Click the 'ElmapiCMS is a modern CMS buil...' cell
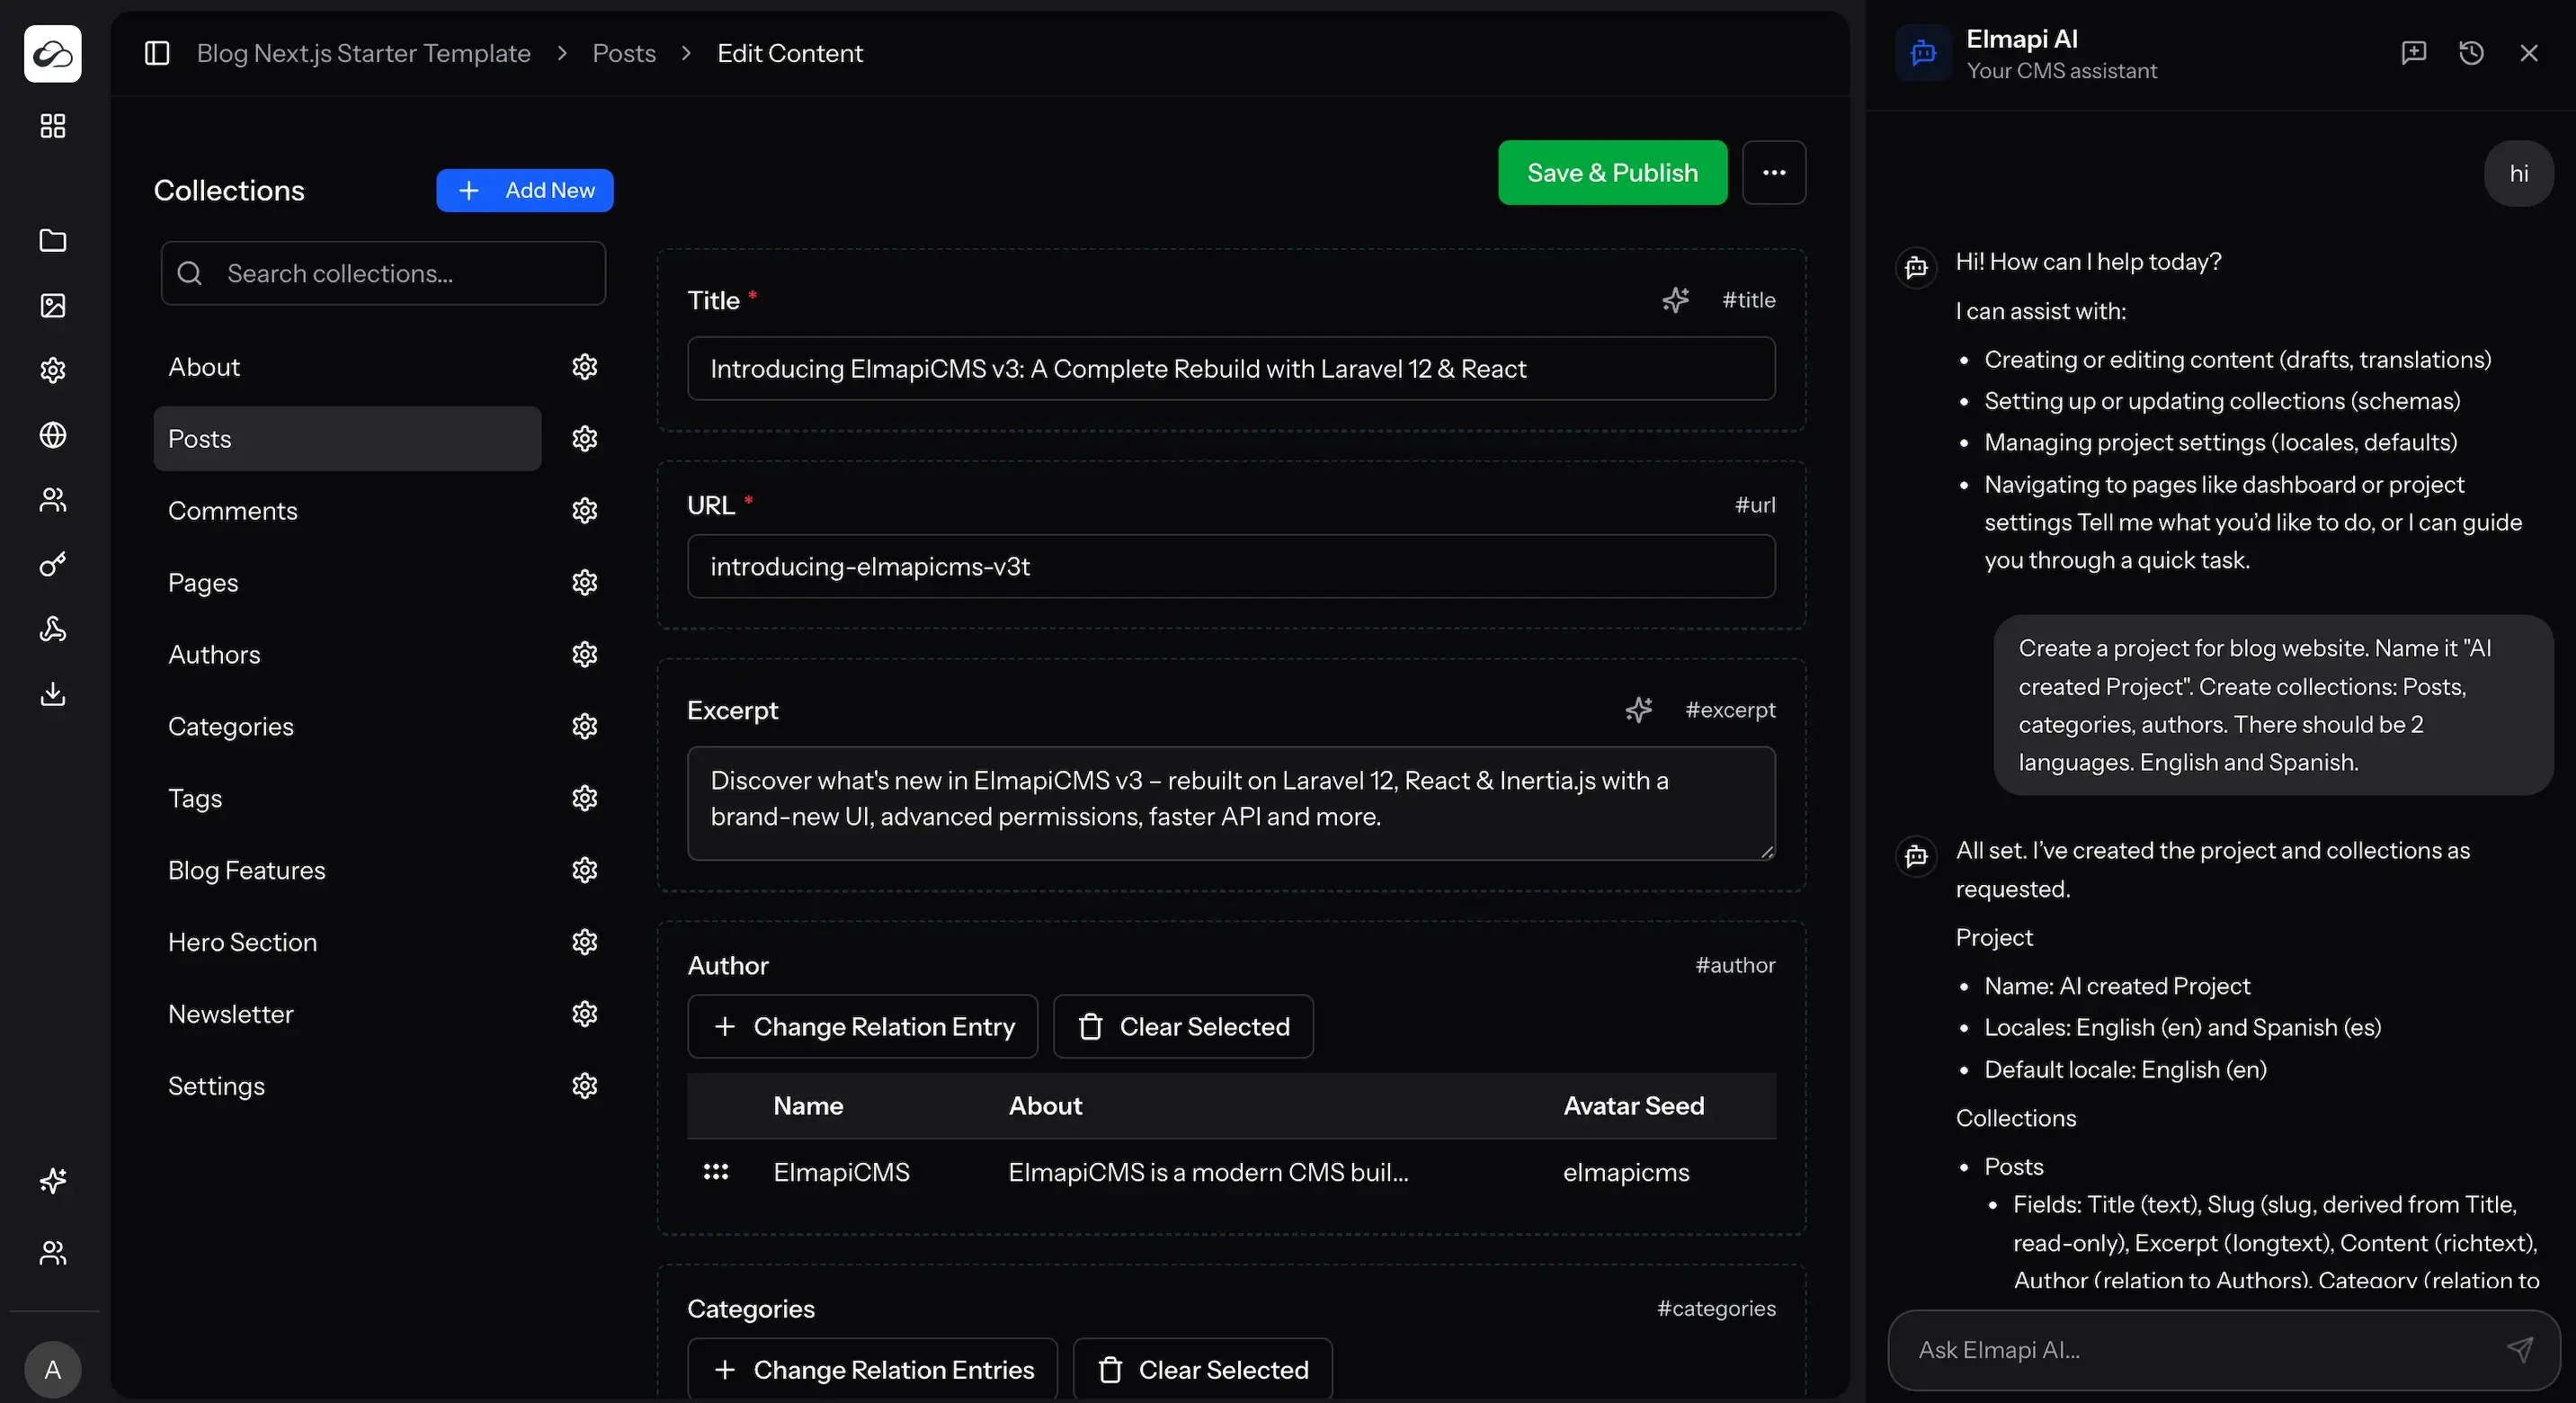Screen dimensions: 2576x1403 click(1208, 1172)
